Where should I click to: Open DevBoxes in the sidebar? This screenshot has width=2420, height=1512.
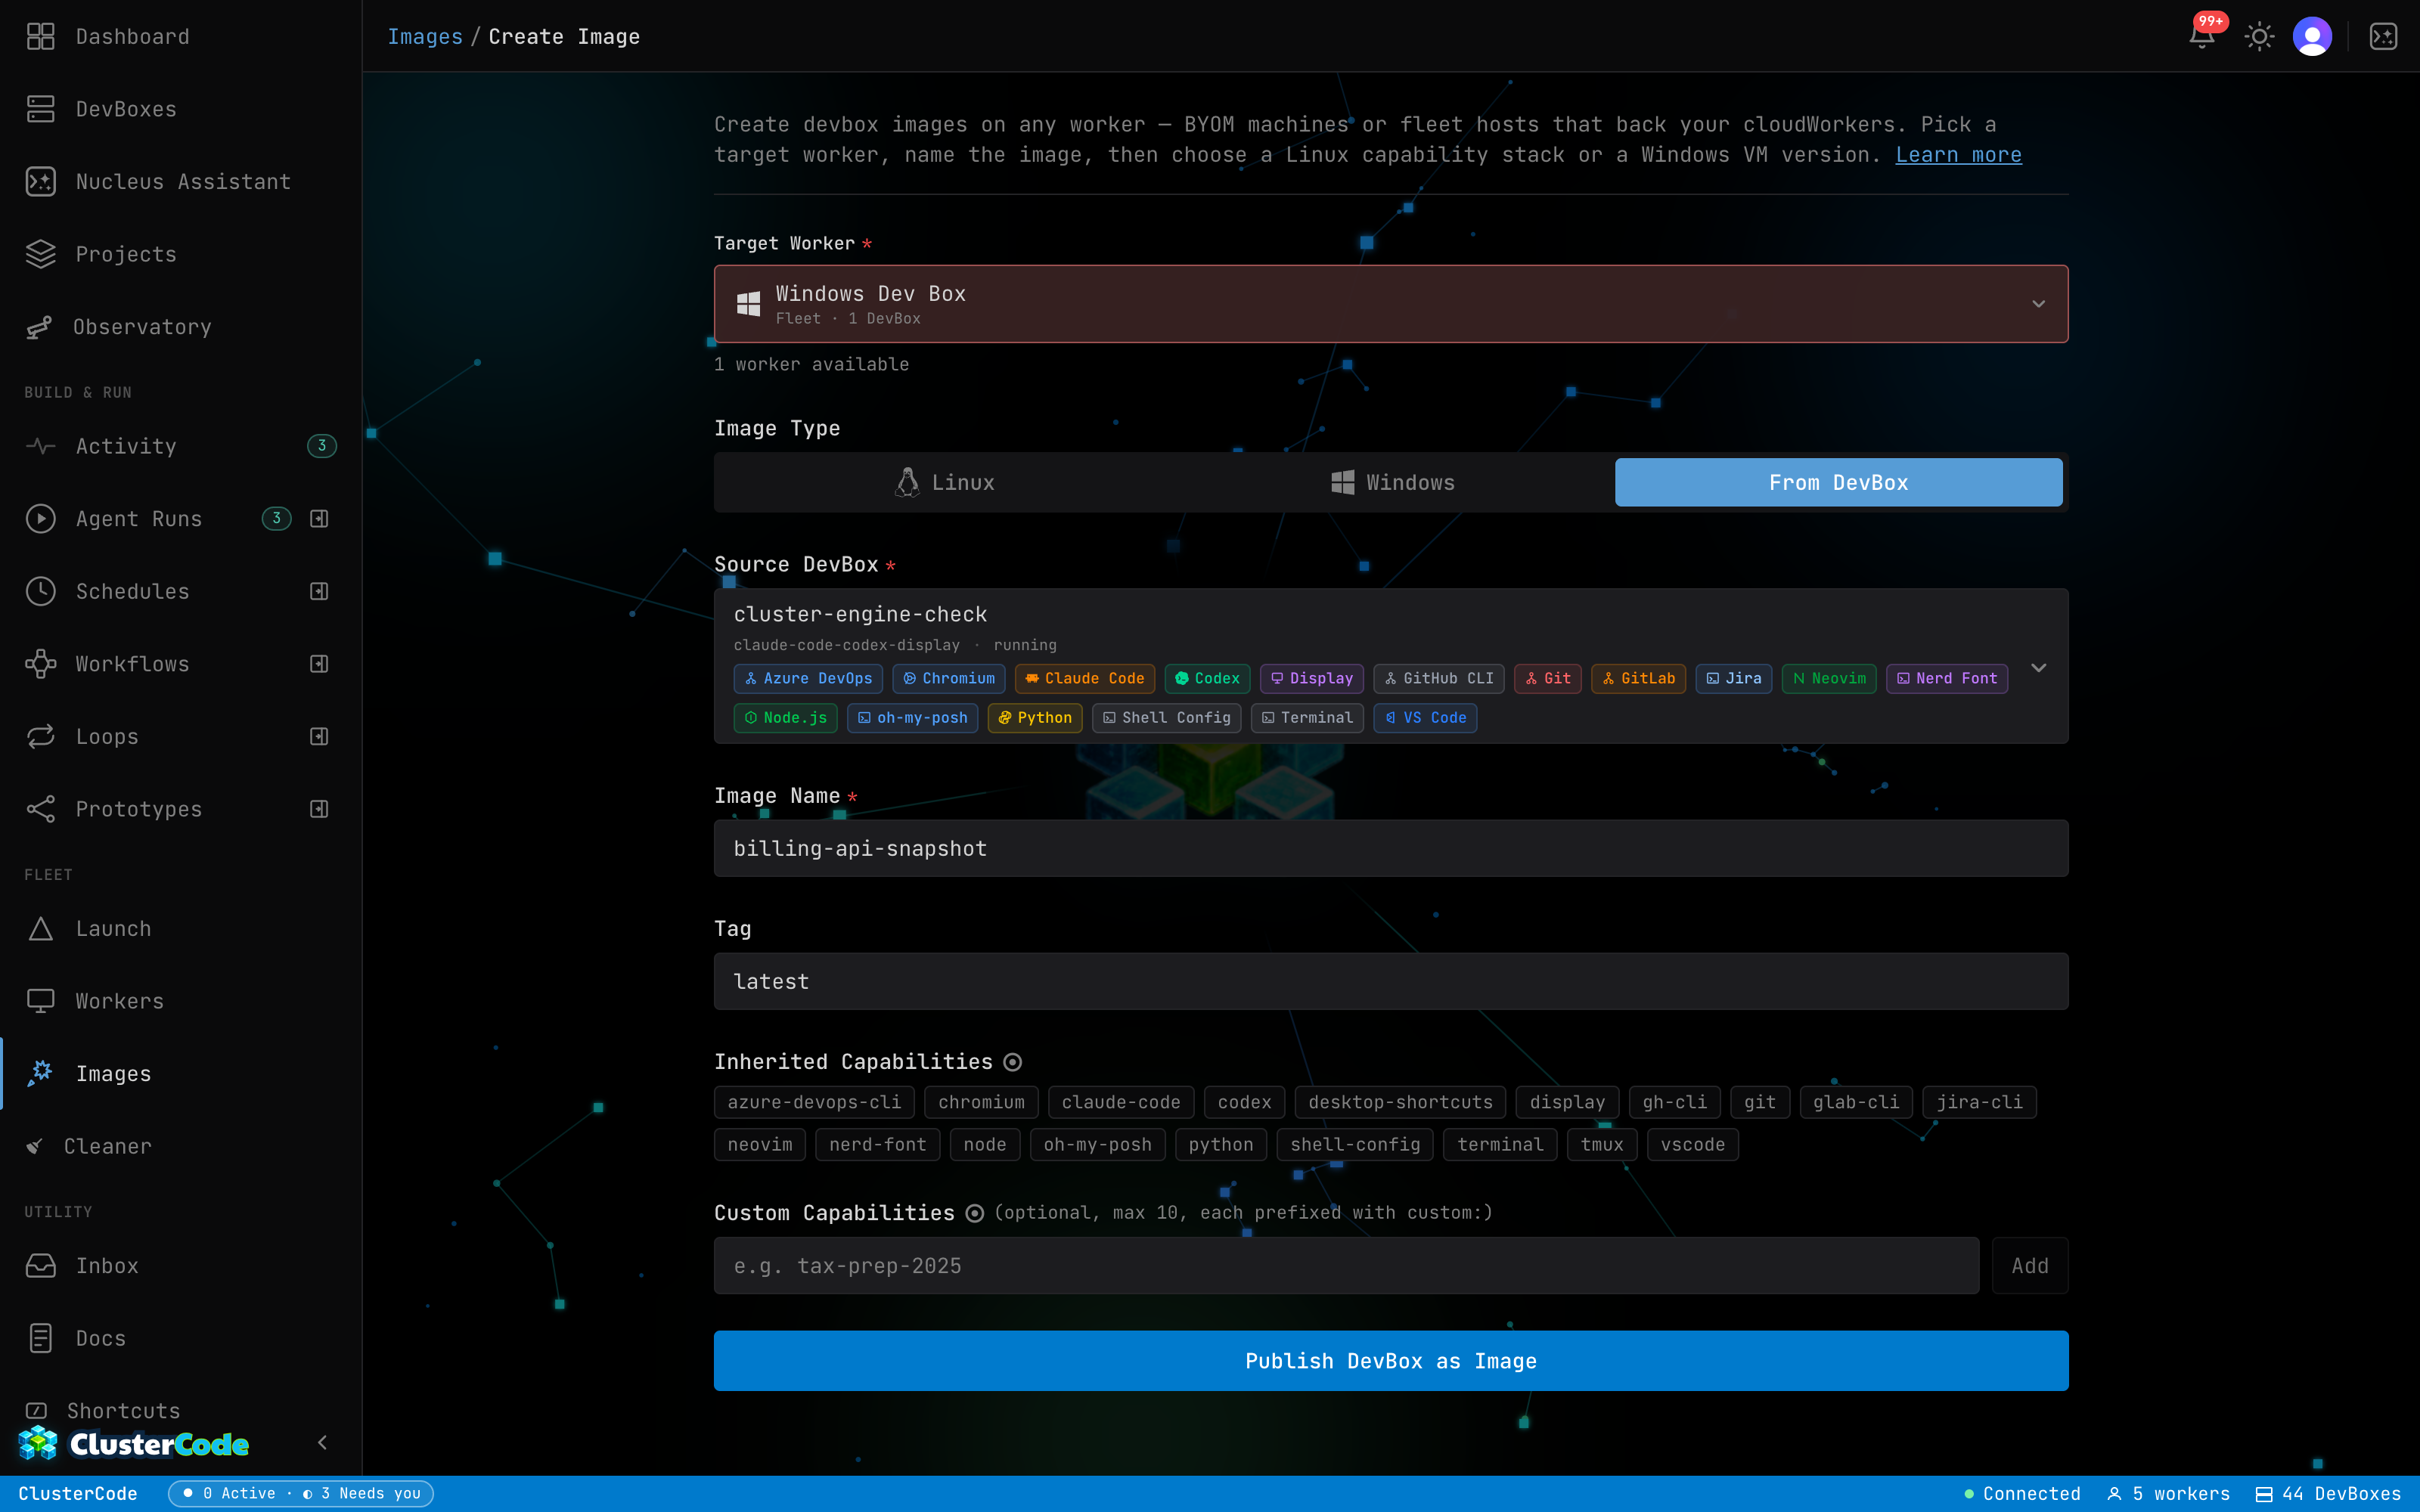tap(180, 109)
